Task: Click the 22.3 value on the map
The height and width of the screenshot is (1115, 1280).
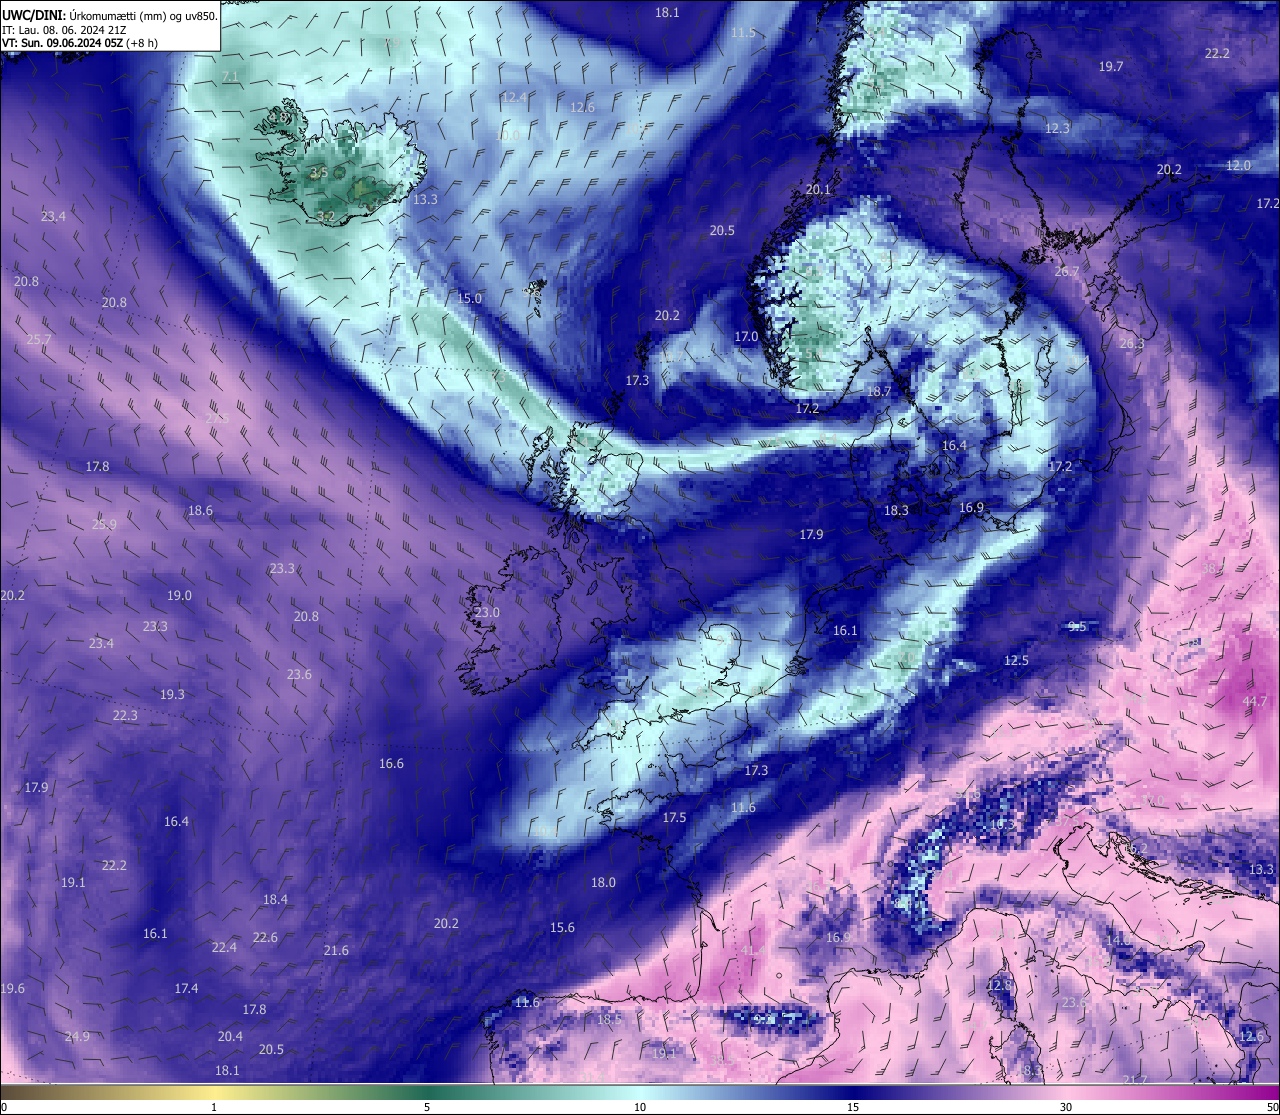Action: point(125,715)
